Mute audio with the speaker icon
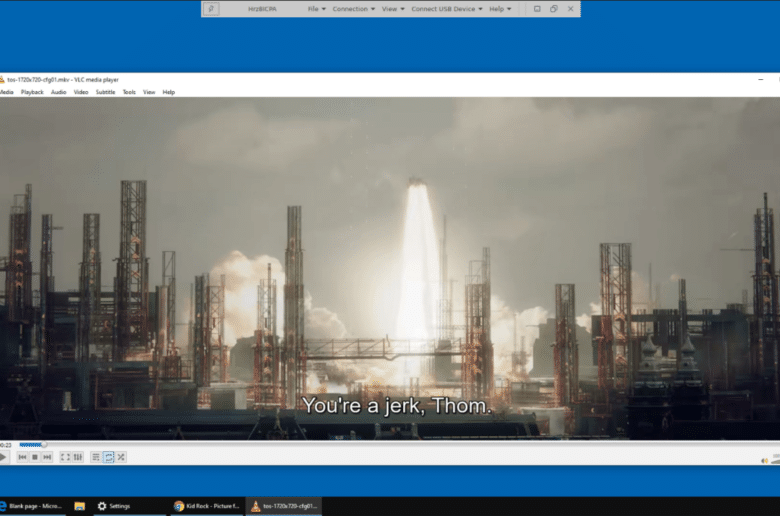Screen dimensions: 780x516 click(x=764, y=460)
